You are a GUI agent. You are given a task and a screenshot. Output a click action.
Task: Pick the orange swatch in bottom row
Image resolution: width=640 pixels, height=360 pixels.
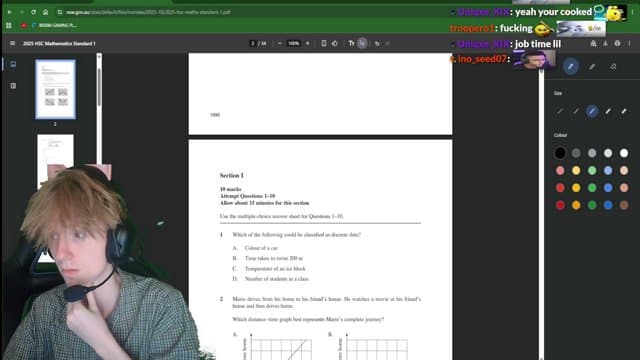tap(576, 205)
